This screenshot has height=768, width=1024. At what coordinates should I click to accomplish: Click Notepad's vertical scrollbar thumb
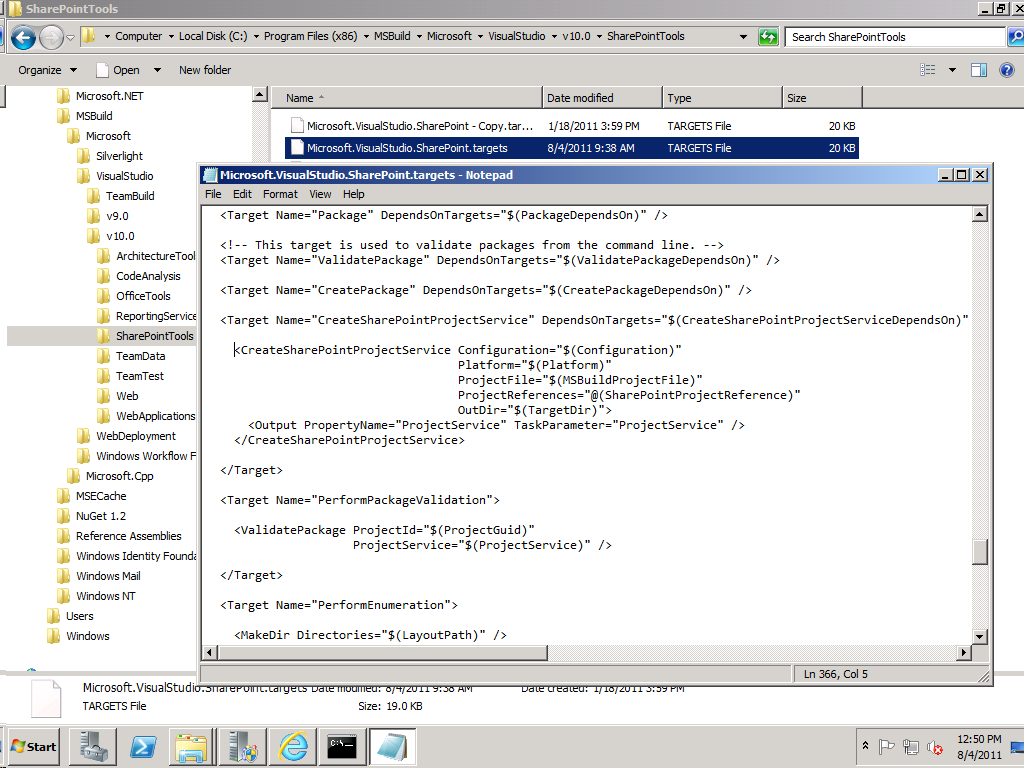point(980,551)
